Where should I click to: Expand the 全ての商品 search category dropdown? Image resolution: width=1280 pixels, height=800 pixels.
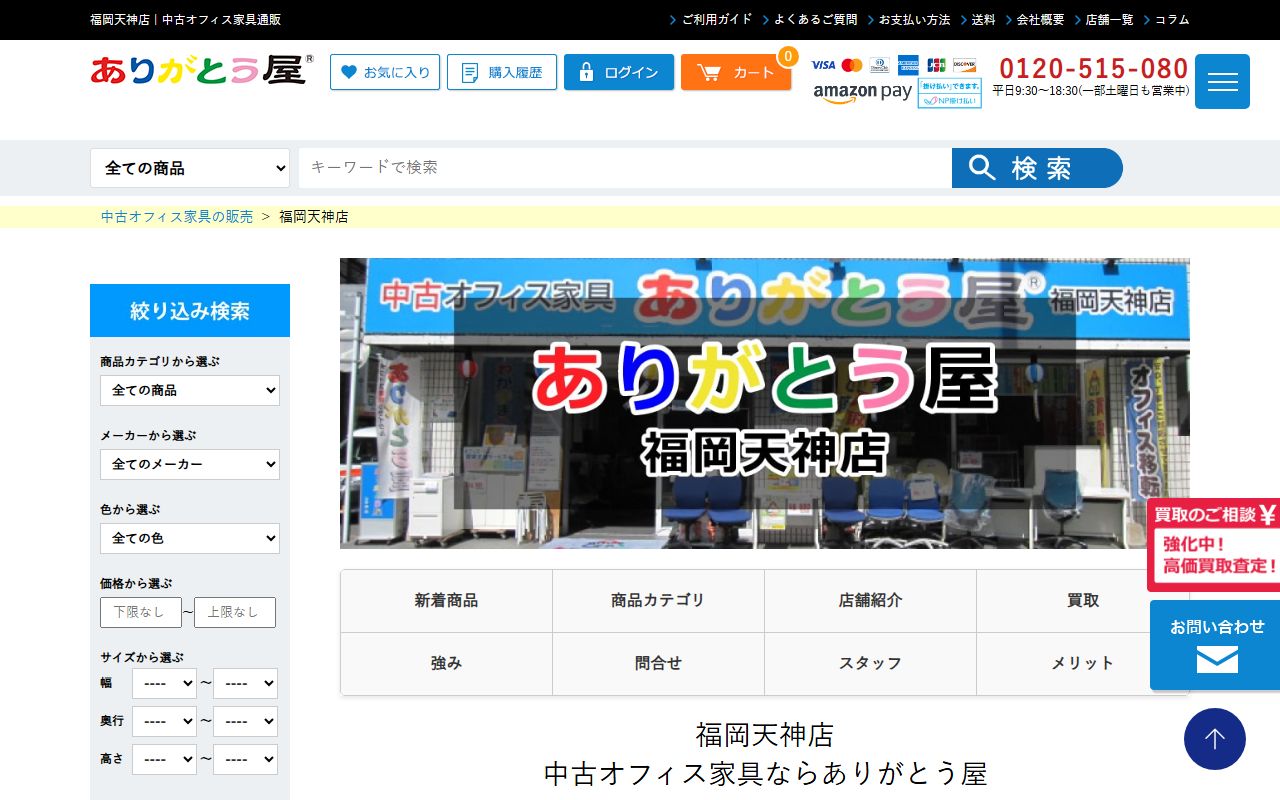click(x=190, y=168)
